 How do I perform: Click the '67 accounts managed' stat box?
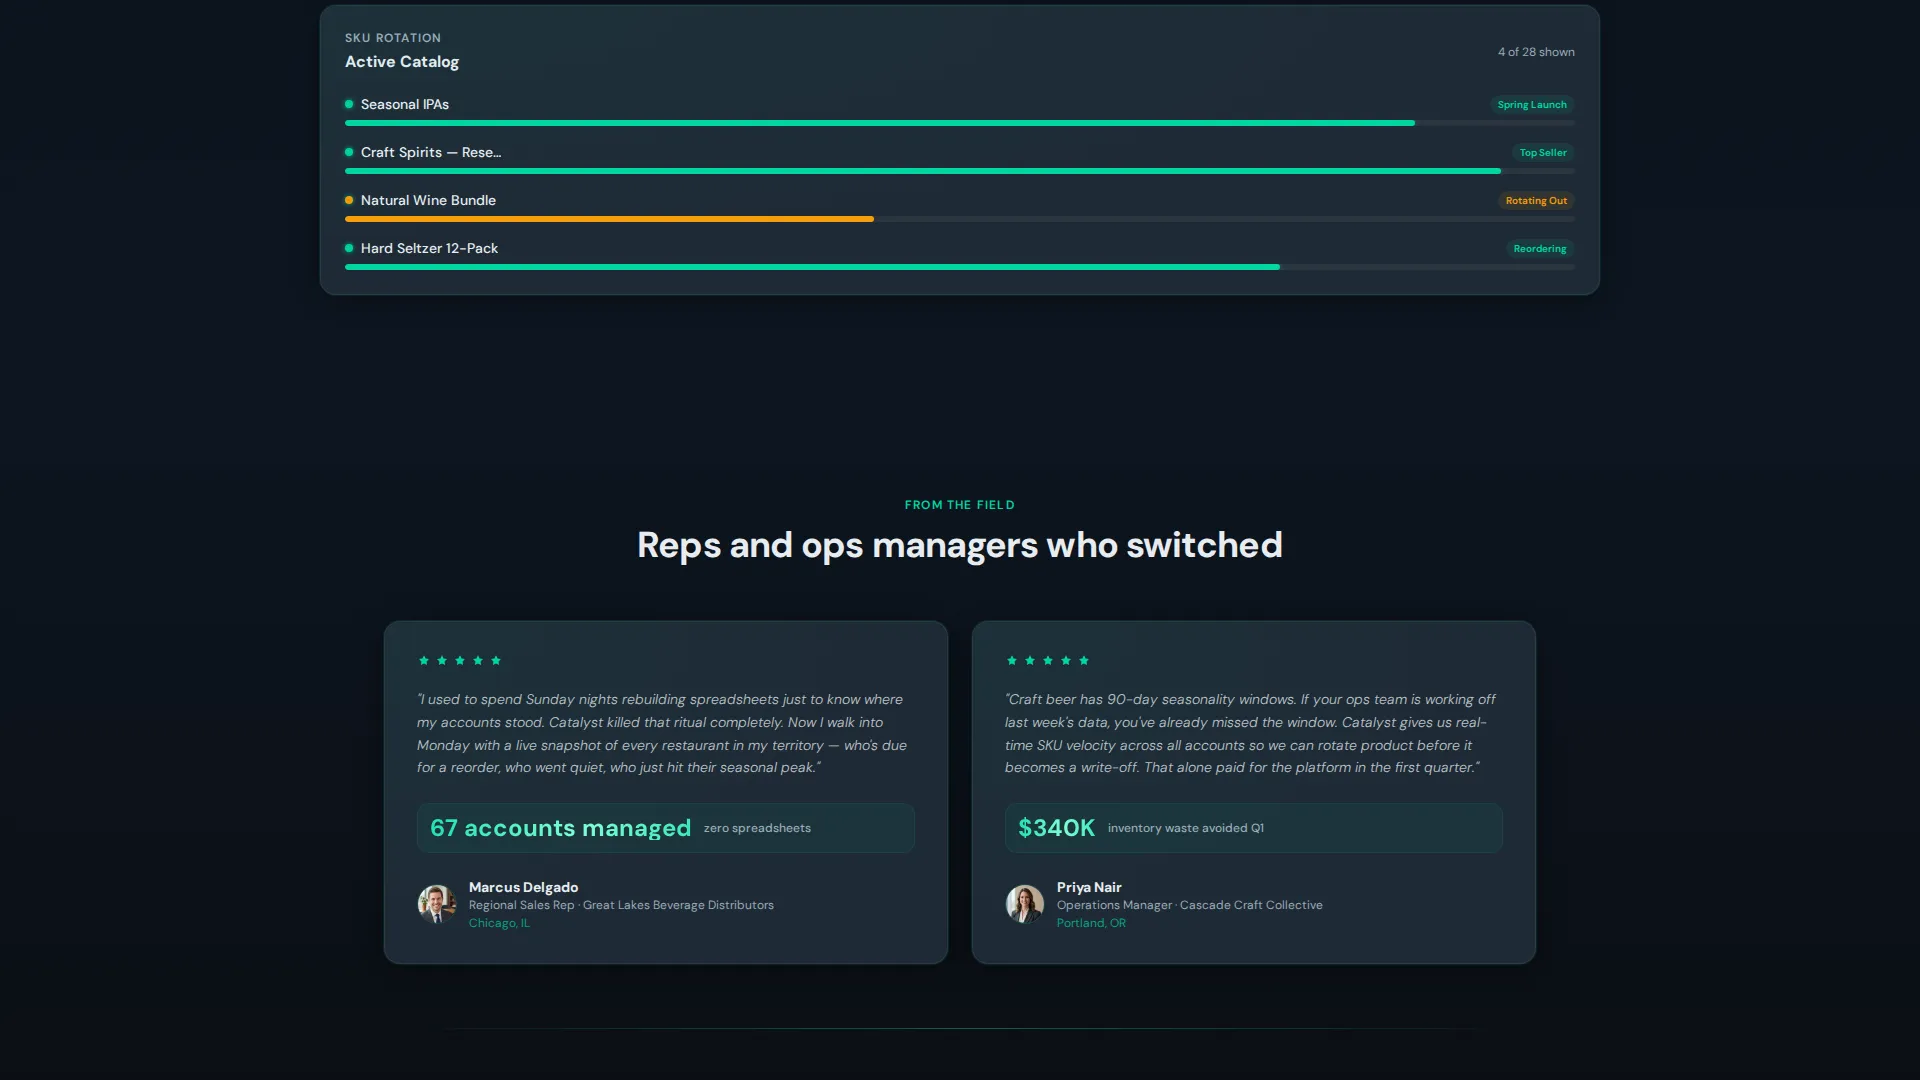[666, 828]
